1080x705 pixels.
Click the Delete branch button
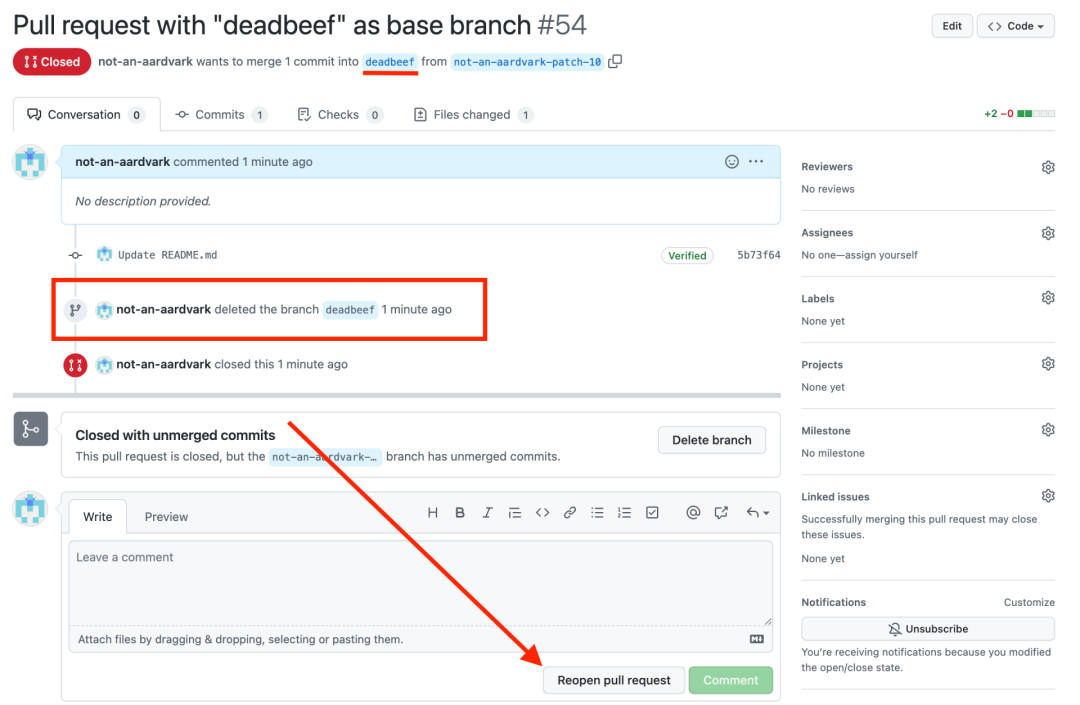711,440
